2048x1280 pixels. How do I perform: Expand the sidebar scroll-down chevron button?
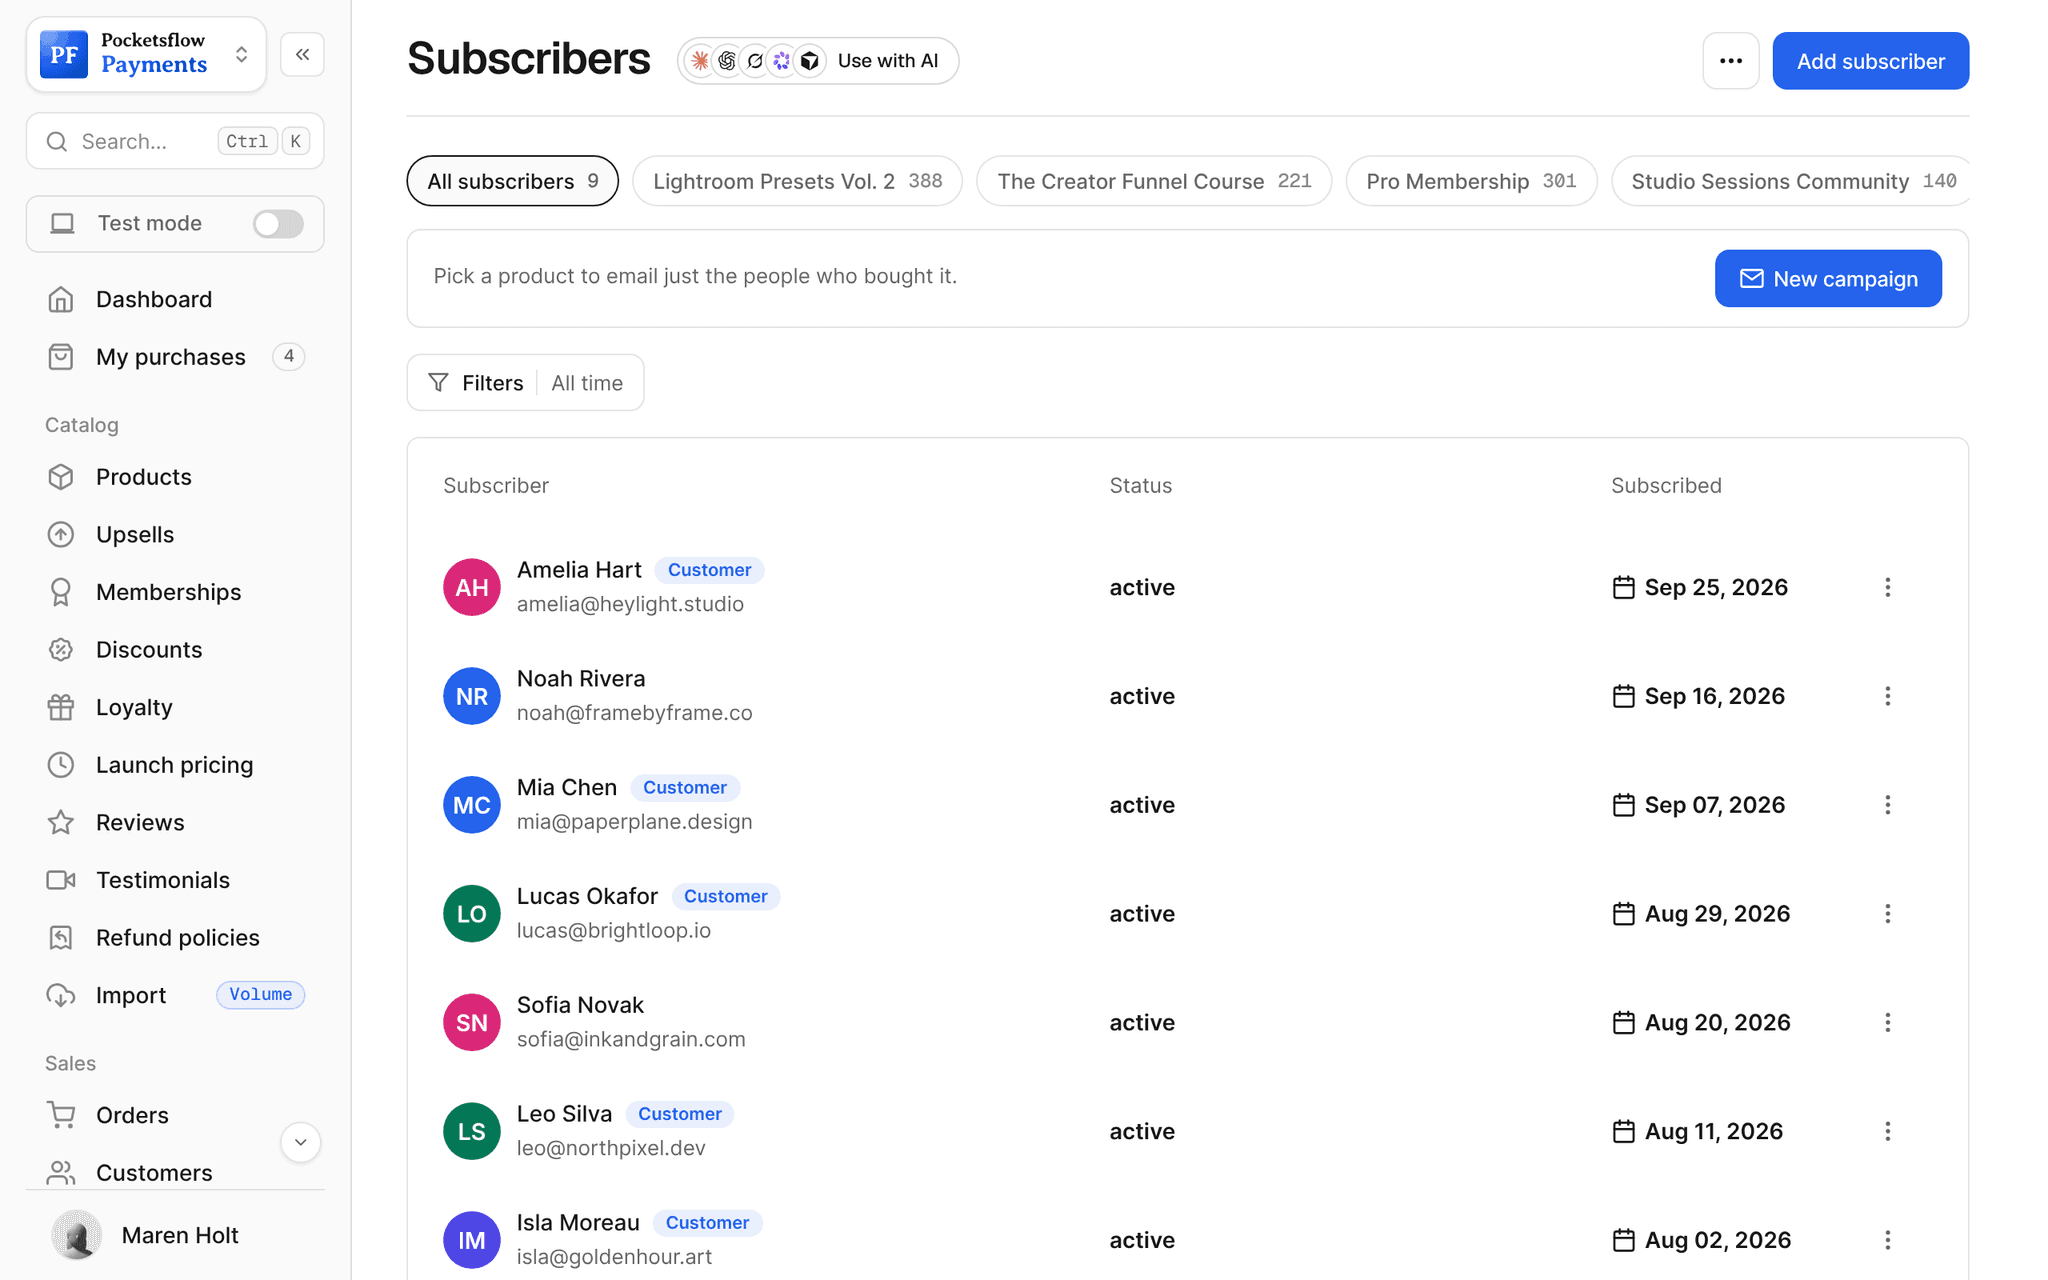tap(300, 1142)
